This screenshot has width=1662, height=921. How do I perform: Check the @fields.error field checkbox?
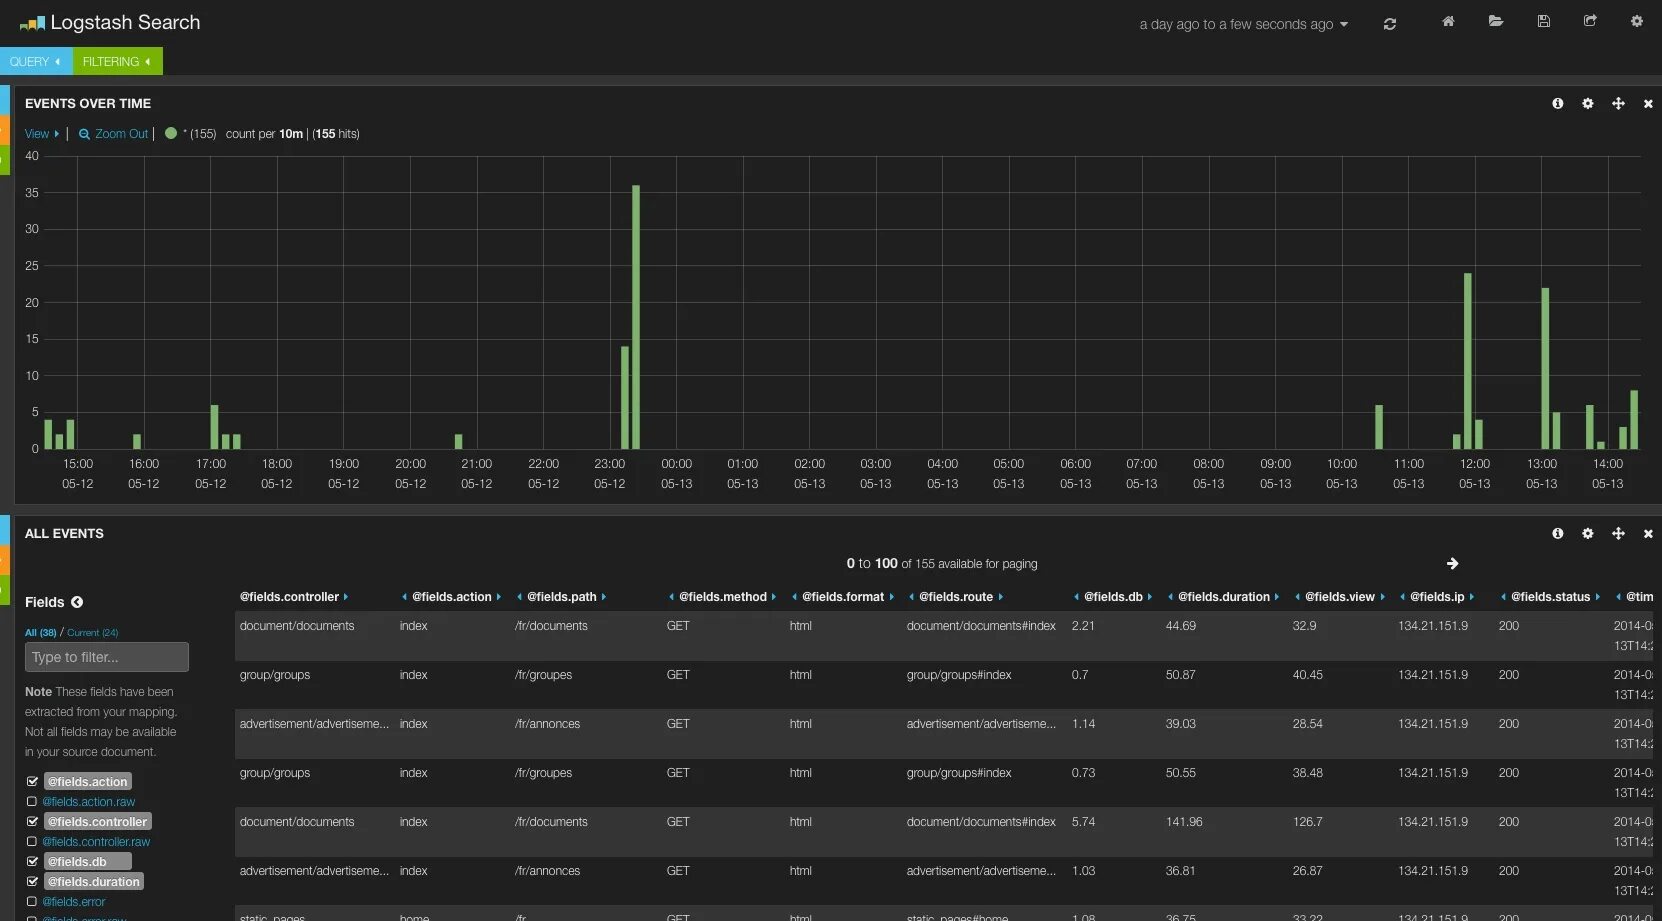coord(32,902)
